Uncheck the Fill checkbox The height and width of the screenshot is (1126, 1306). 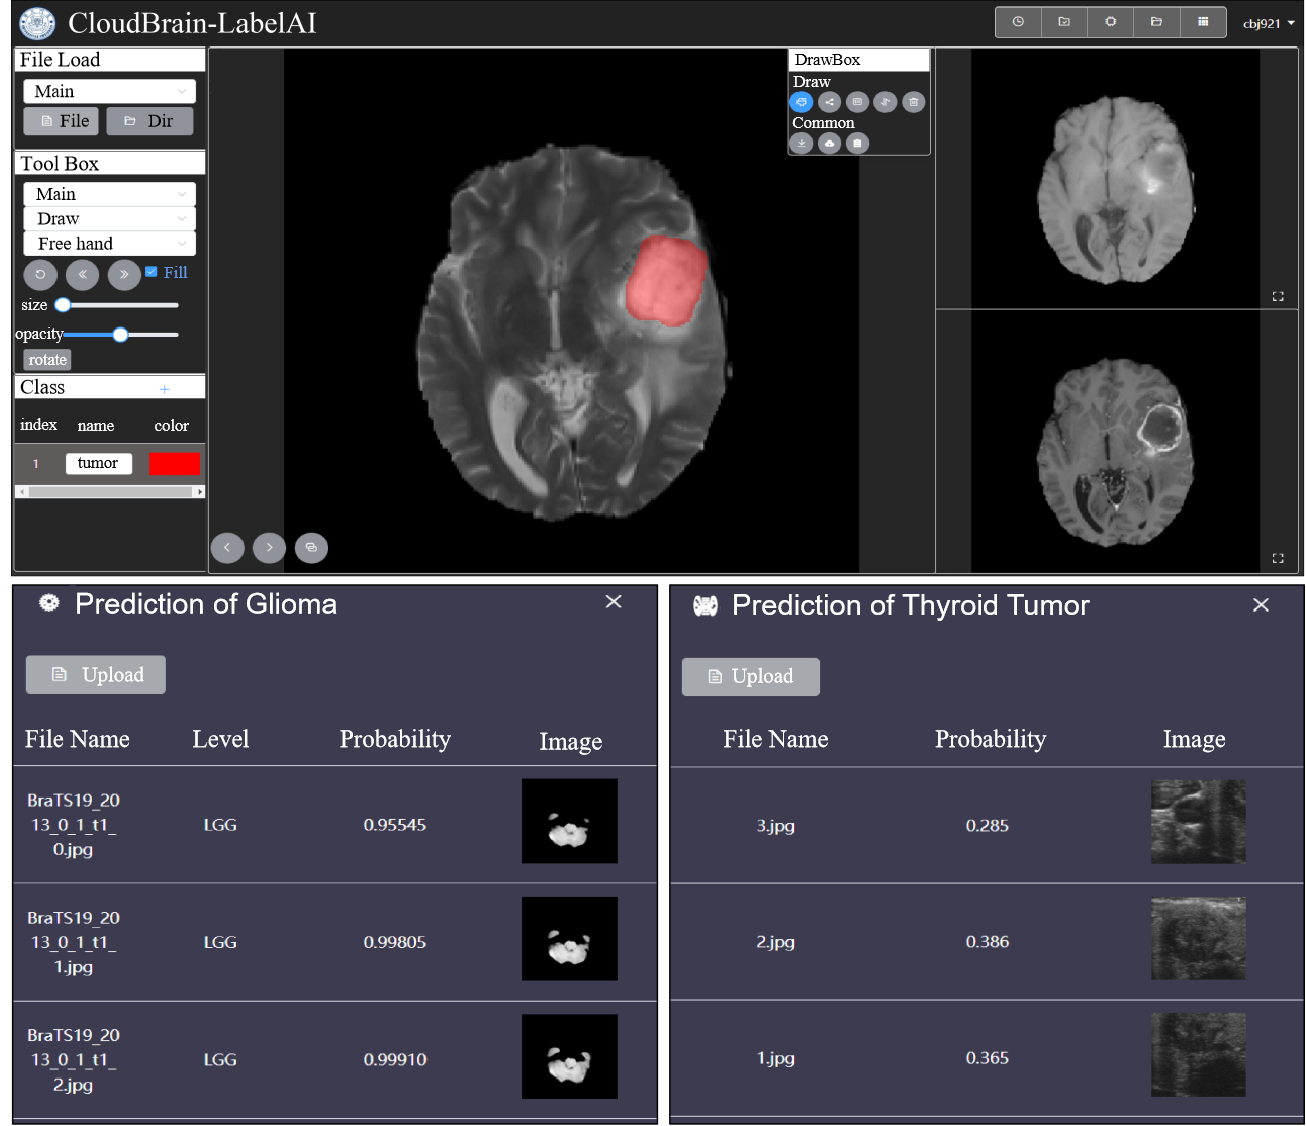(151, 272)
